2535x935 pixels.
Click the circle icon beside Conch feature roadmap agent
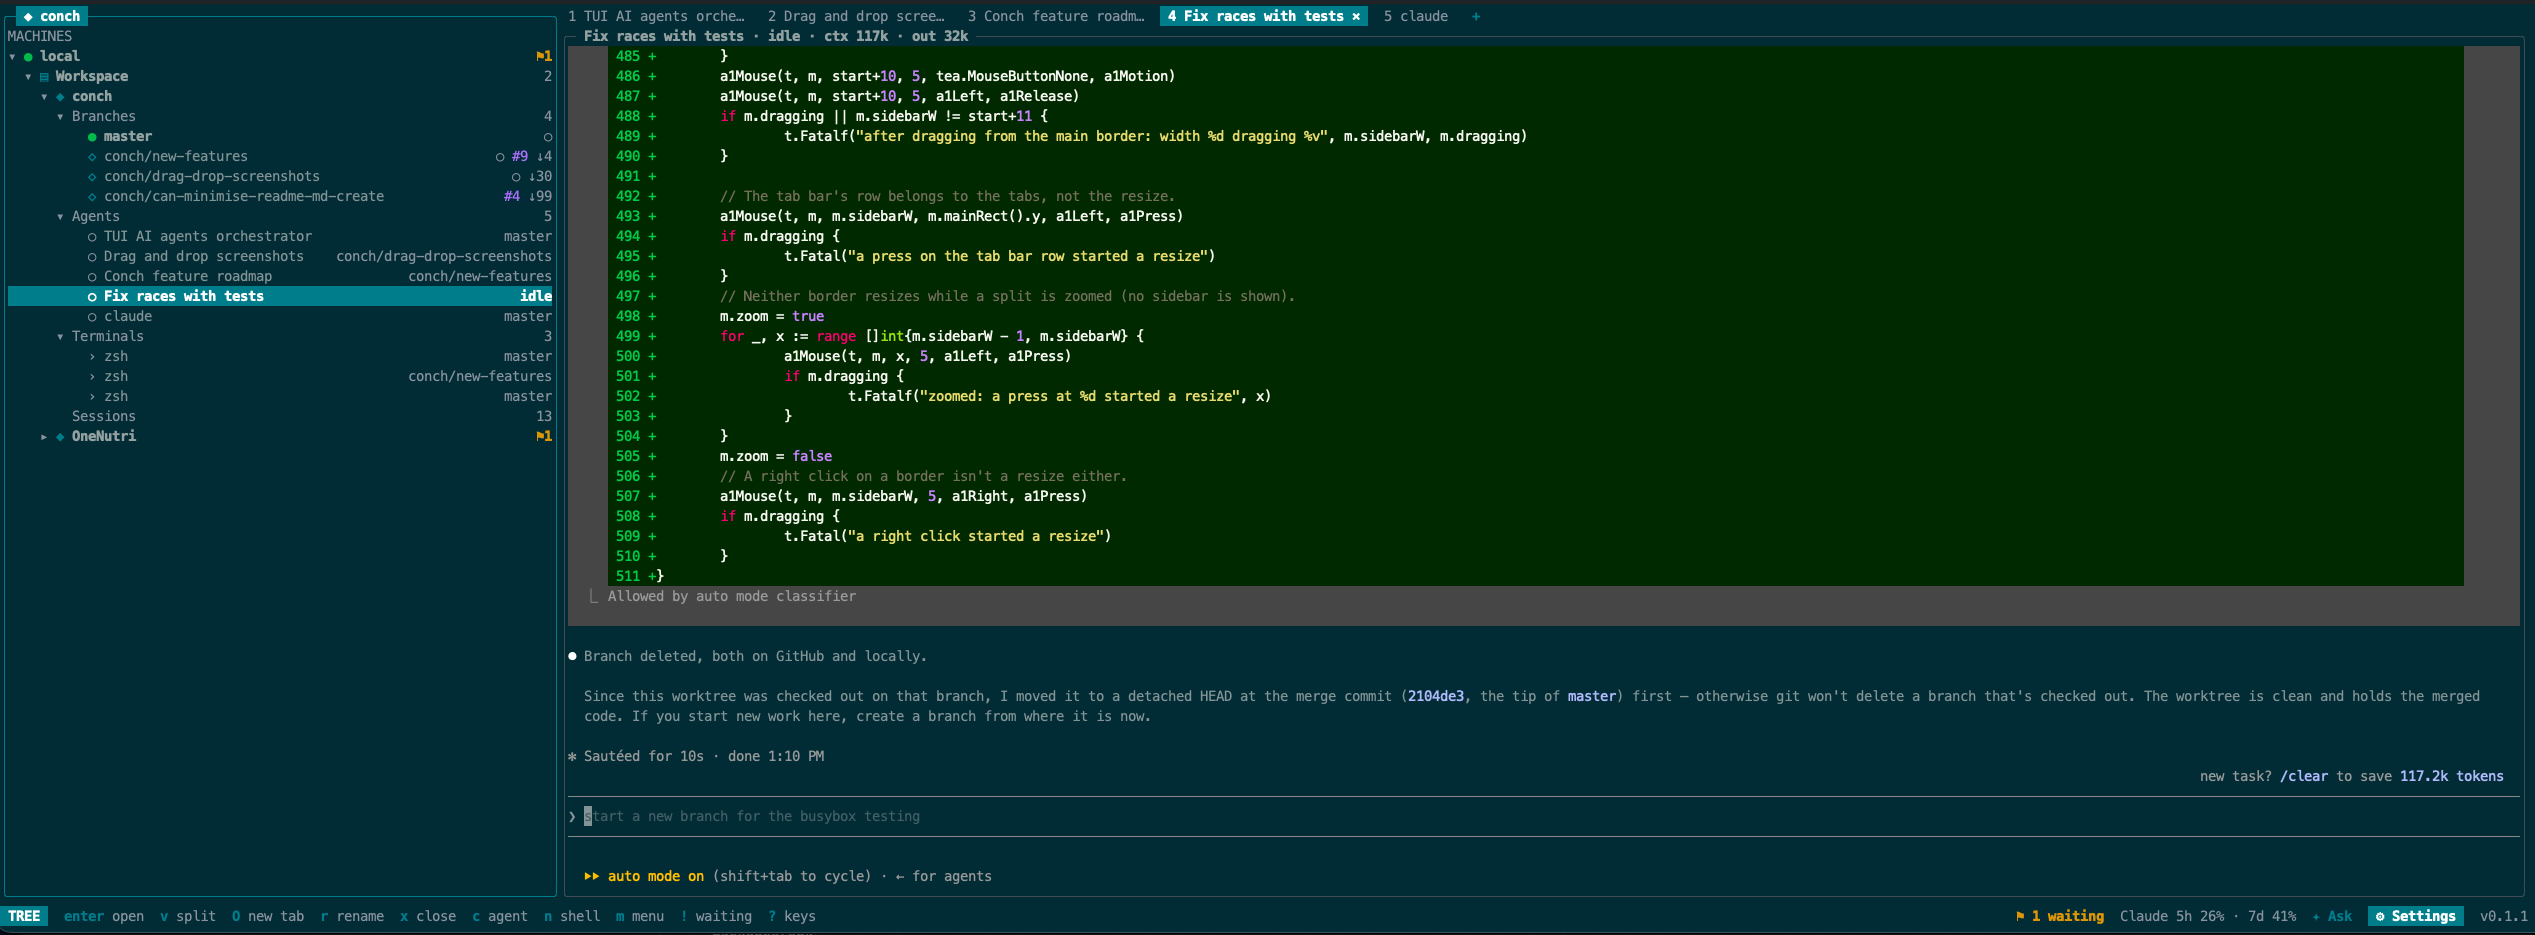[x=92, y=276]
